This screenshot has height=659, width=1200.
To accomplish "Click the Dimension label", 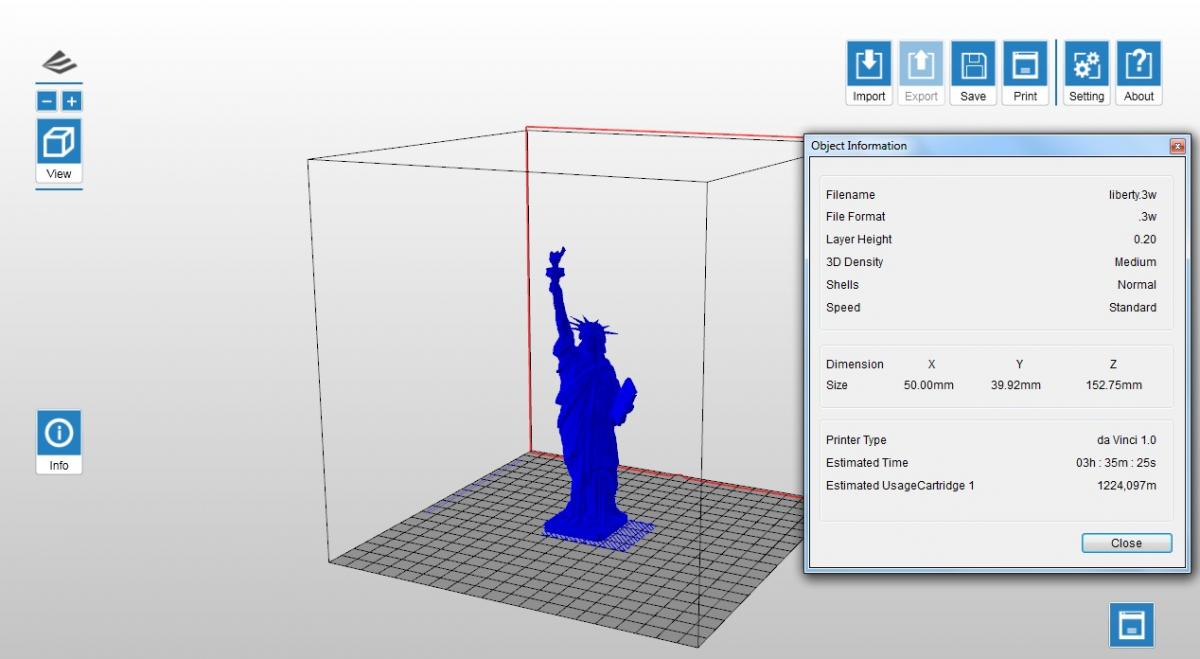I will 855,364.
